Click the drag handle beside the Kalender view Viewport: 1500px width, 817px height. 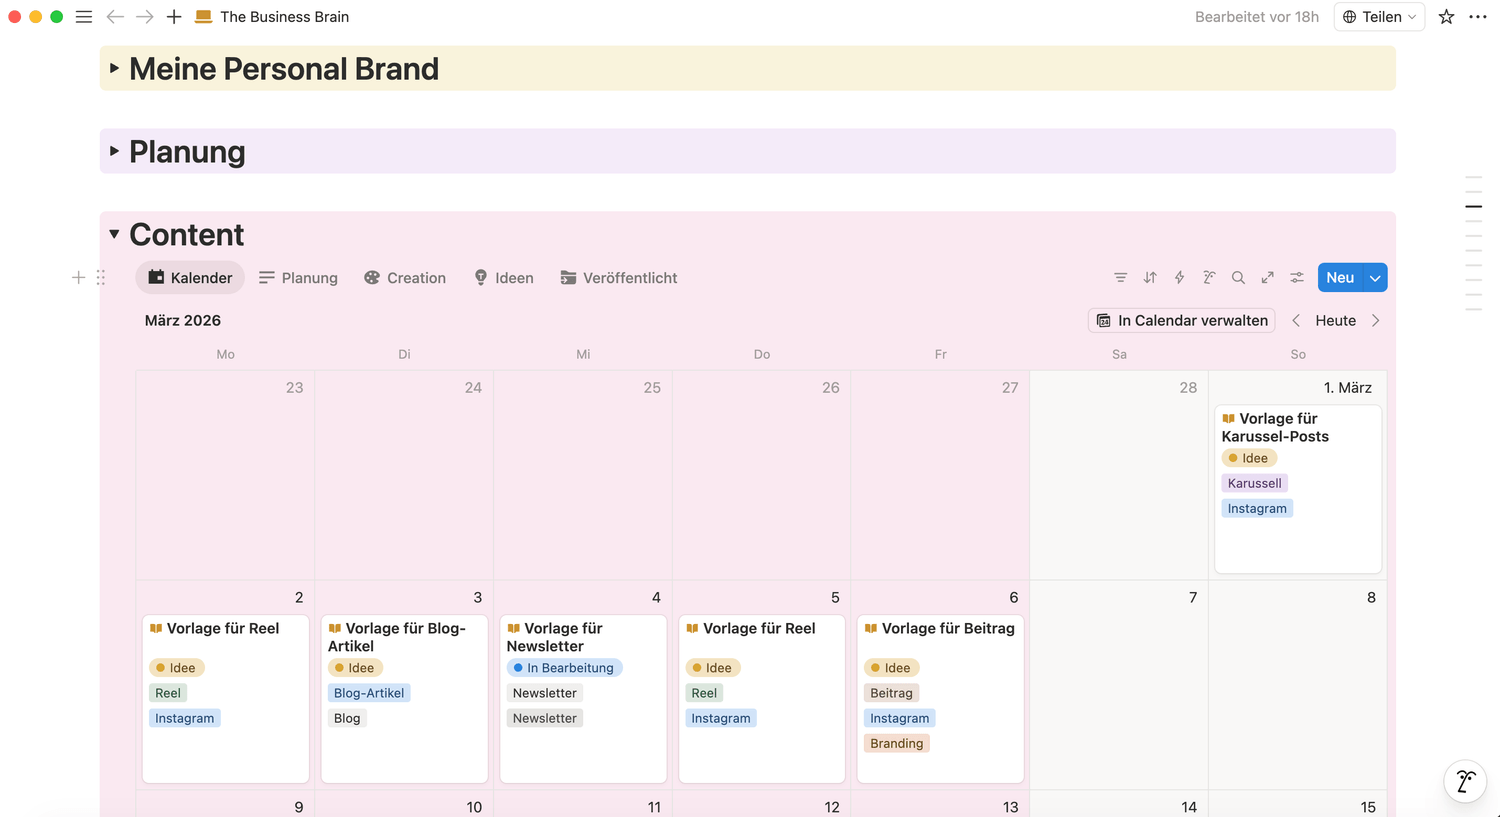coord(101,278)
